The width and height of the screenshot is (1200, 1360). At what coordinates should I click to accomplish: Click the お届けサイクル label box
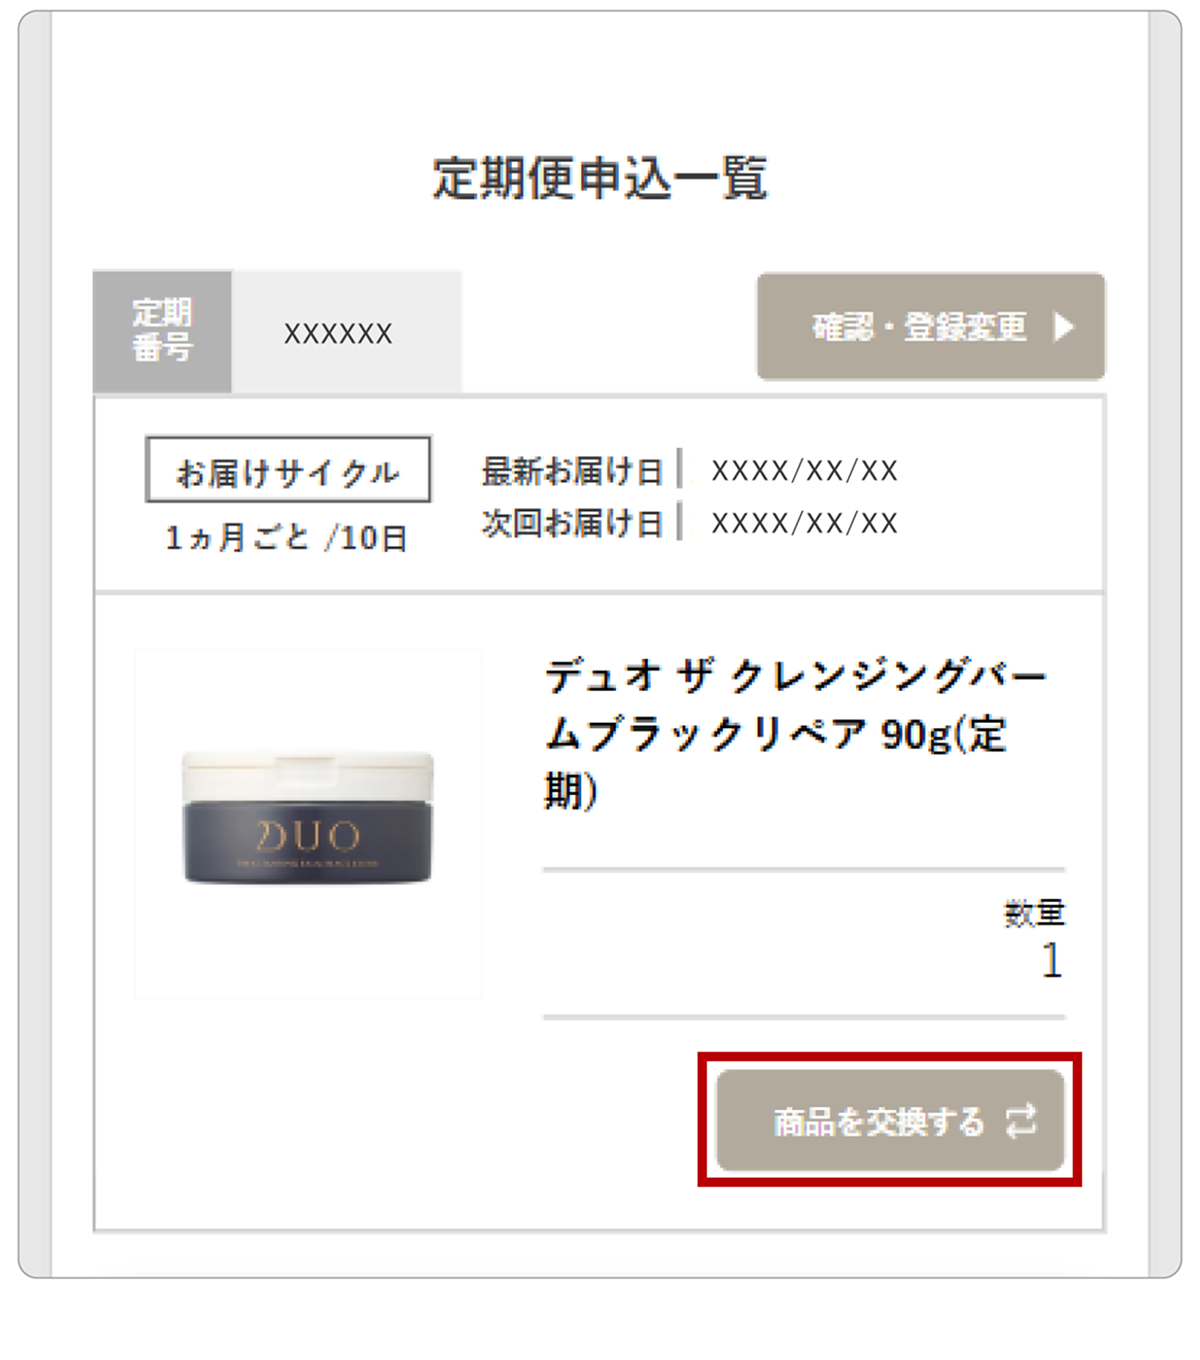click(288, 469)
